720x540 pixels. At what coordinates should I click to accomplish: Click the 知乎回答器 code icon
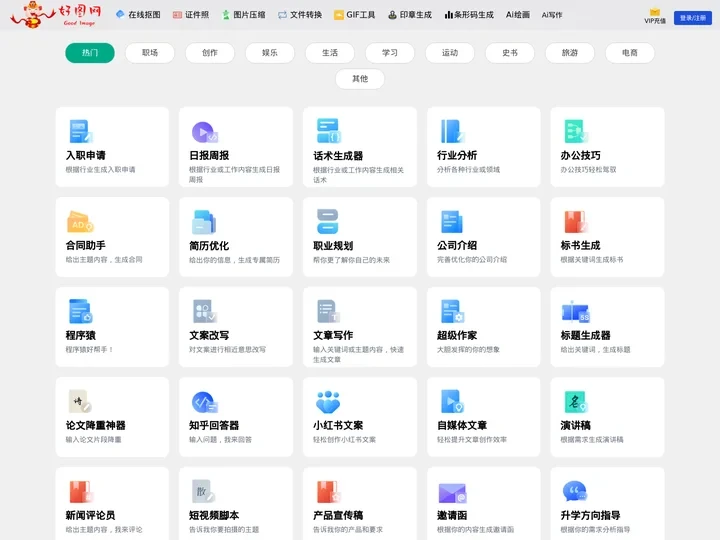pos(205,402)
